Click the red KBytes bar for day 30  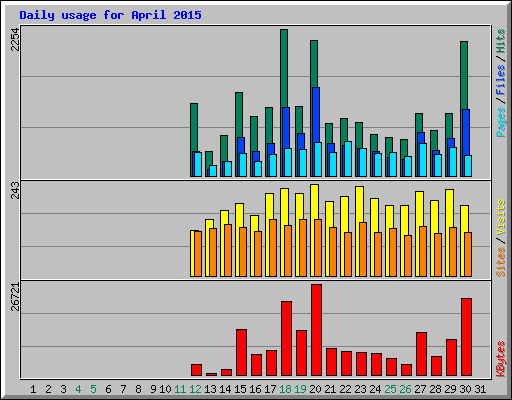[x=466, y=337]
